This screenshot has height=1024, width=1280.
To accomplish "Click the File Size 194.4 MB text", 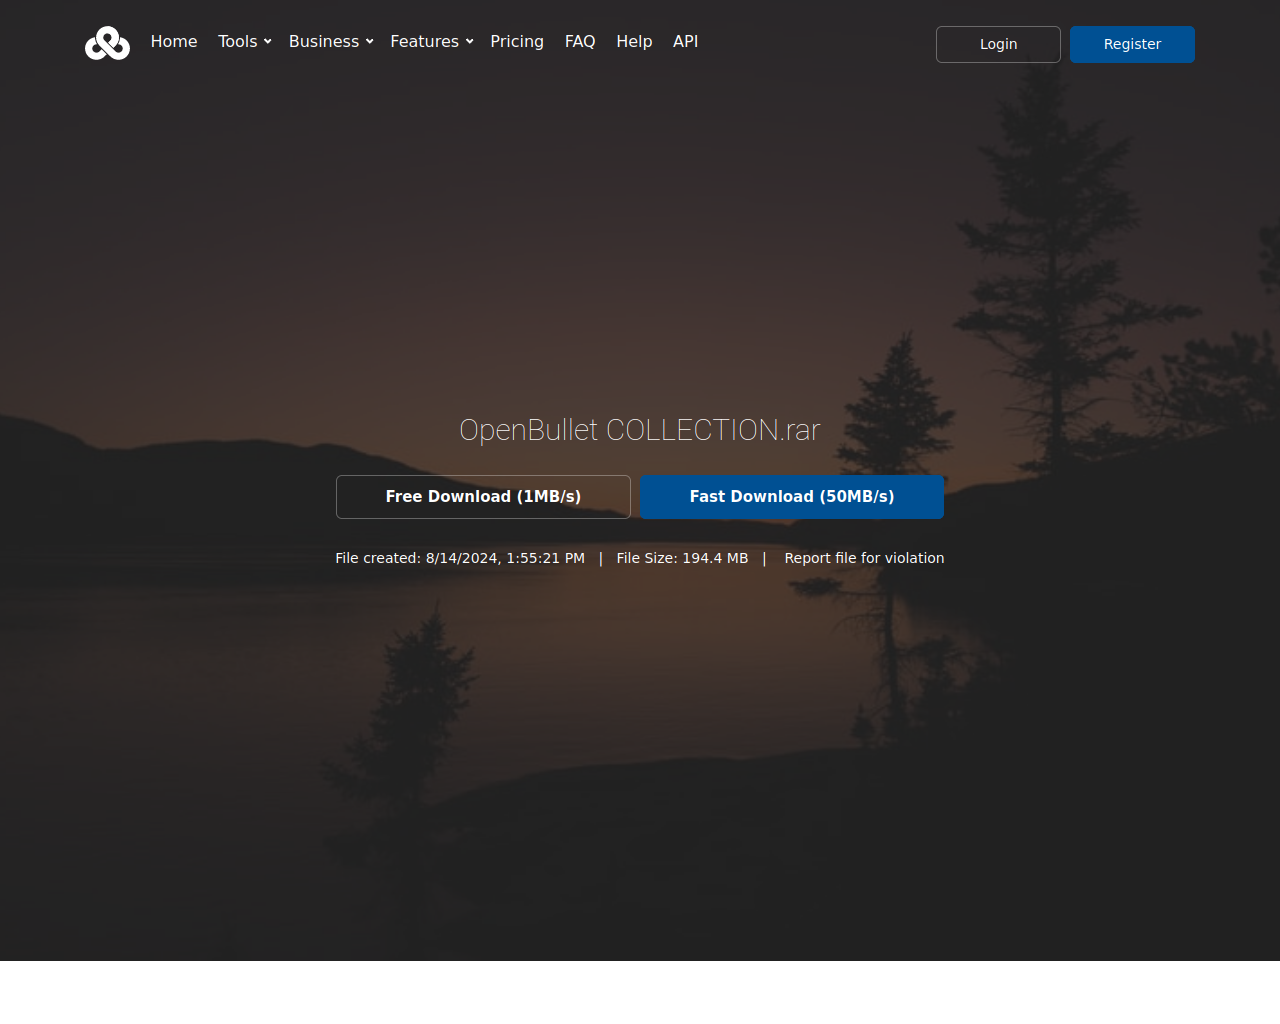I will (682, 558).
